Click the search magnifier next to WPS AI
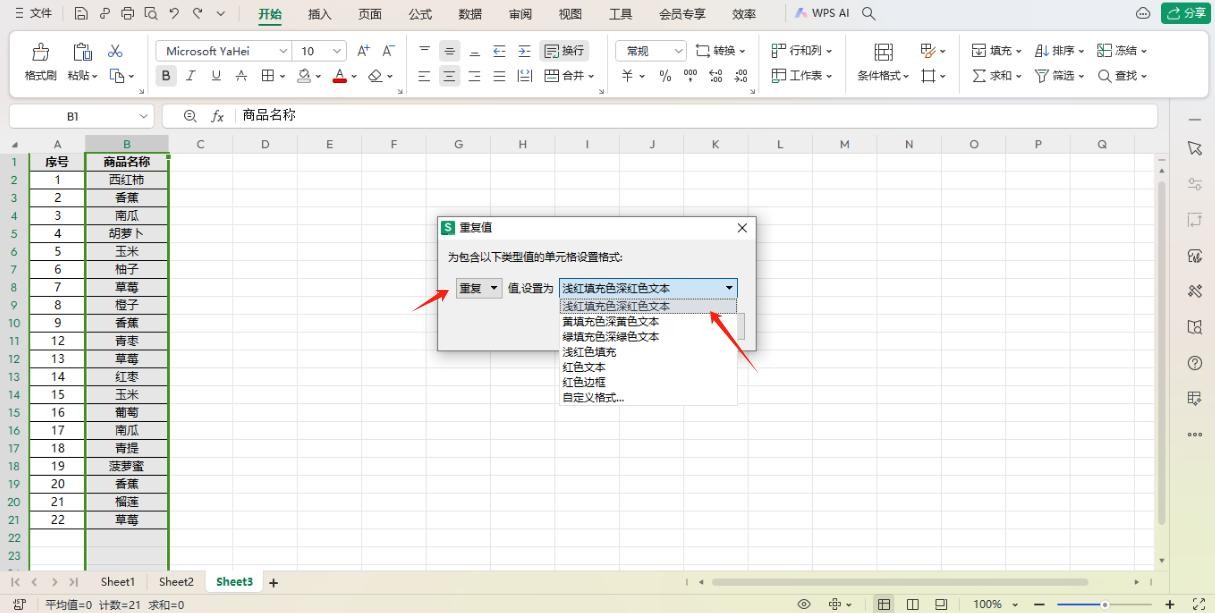The width and height of the screenshot is (1215, 613). (869, 14)
